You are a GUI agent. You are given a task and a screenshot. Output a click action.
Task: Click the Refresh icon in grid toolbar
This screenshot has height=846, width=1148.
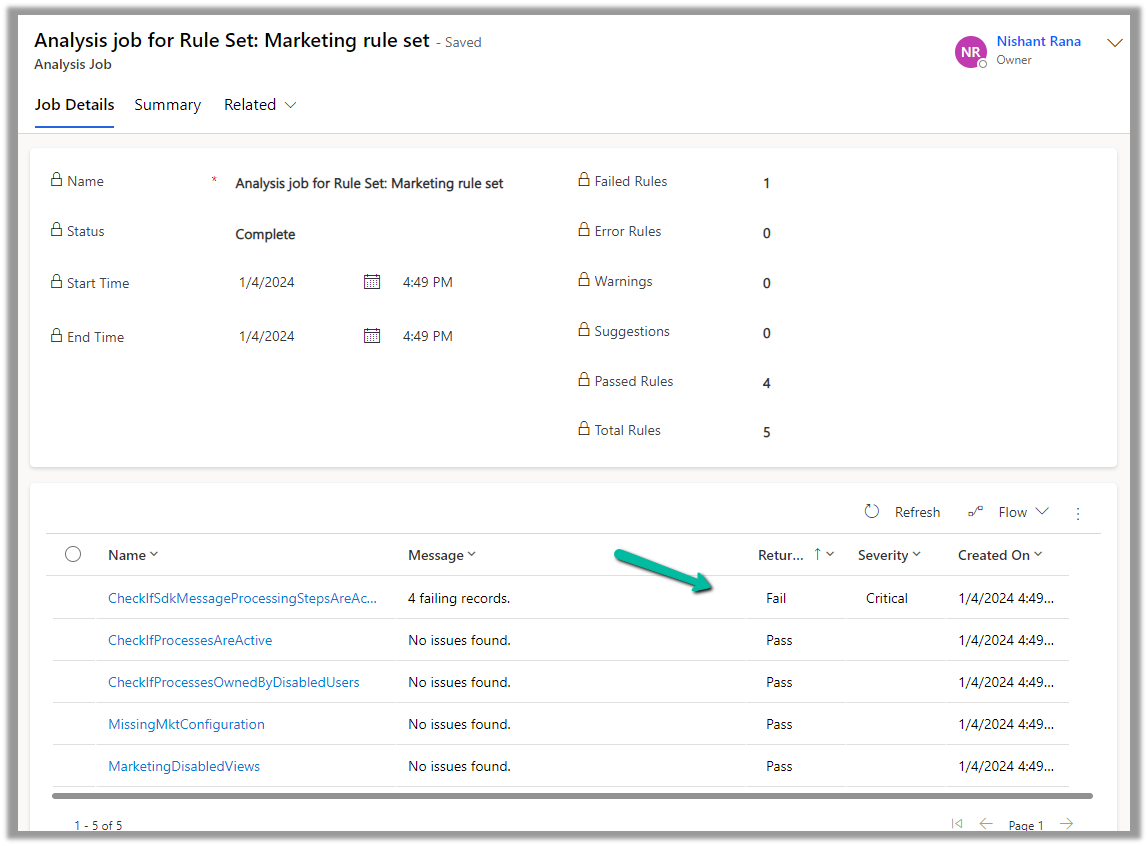(872, 512)
